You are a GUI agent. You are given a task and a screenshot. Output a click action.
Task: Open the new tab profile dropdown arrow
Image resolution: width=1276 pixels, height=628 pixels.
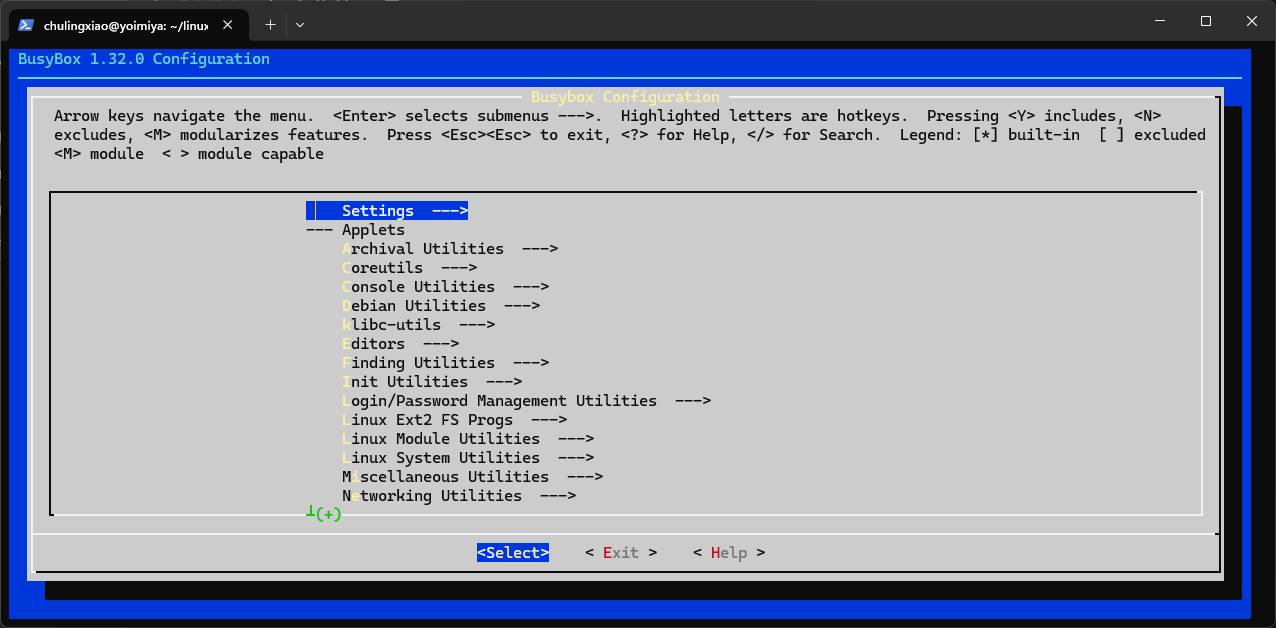[x=300, y=23]
